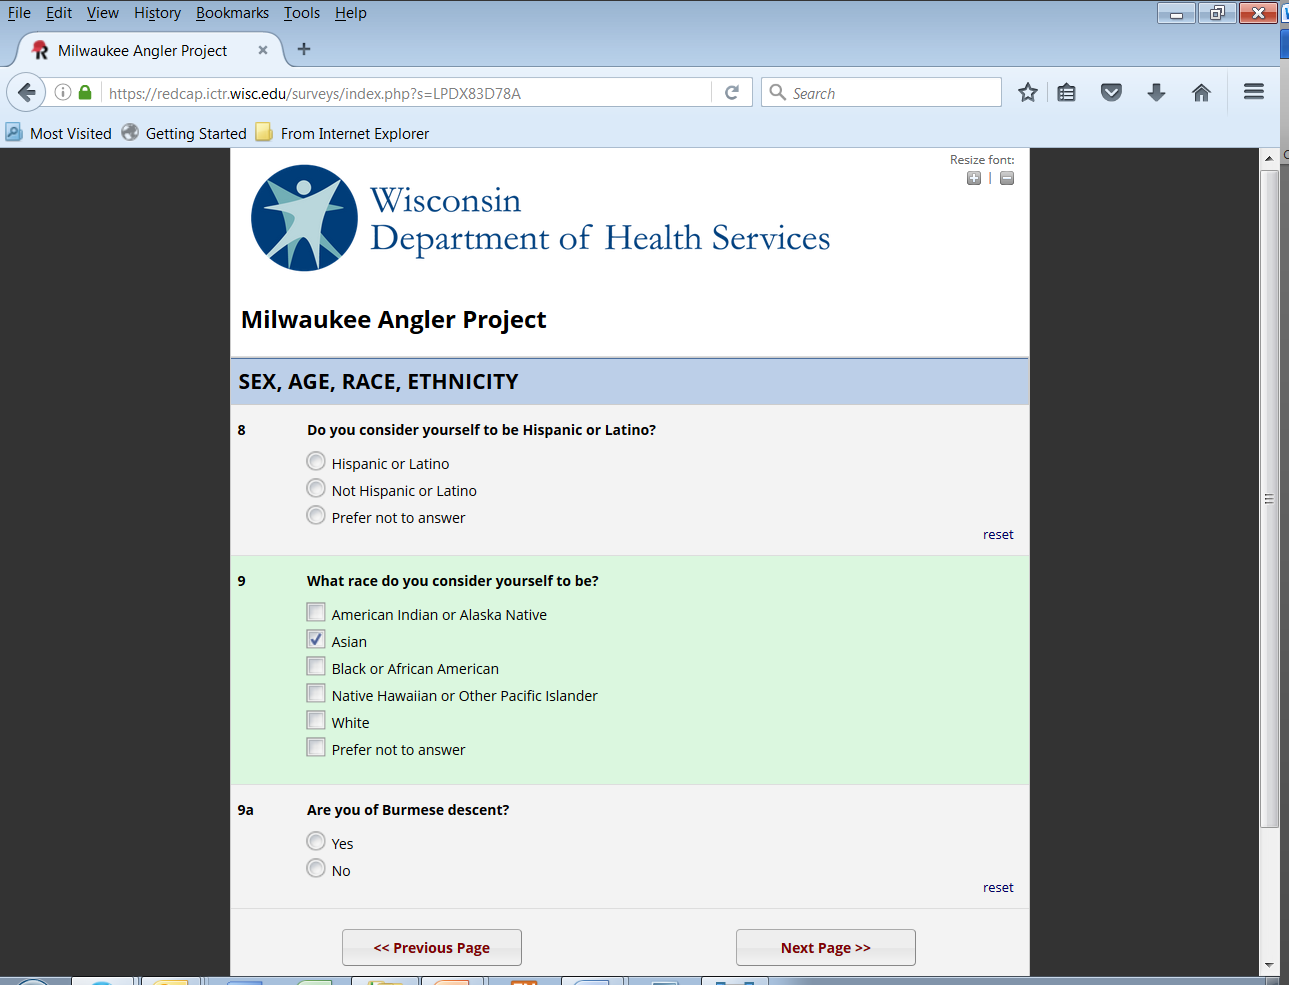1289x985 pixels.
Task: Open the Firefox hamburger menu
Action: point(1254,92)
